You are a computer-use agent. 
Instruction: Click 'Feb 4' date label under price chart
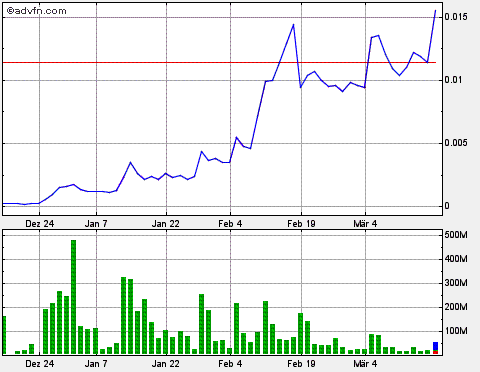(230, 223)
